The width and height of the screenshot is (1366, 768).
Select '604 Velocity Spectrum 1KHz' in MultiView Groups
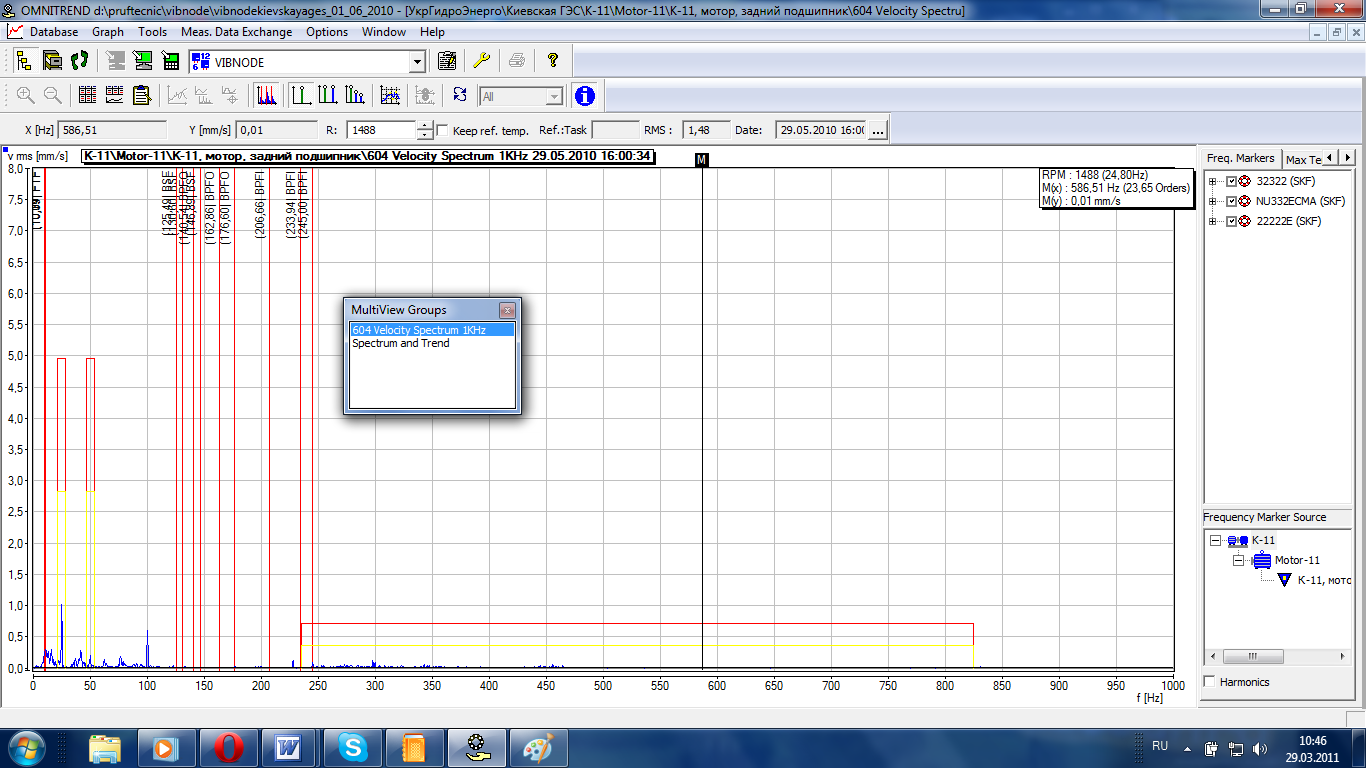pos(432,329)
